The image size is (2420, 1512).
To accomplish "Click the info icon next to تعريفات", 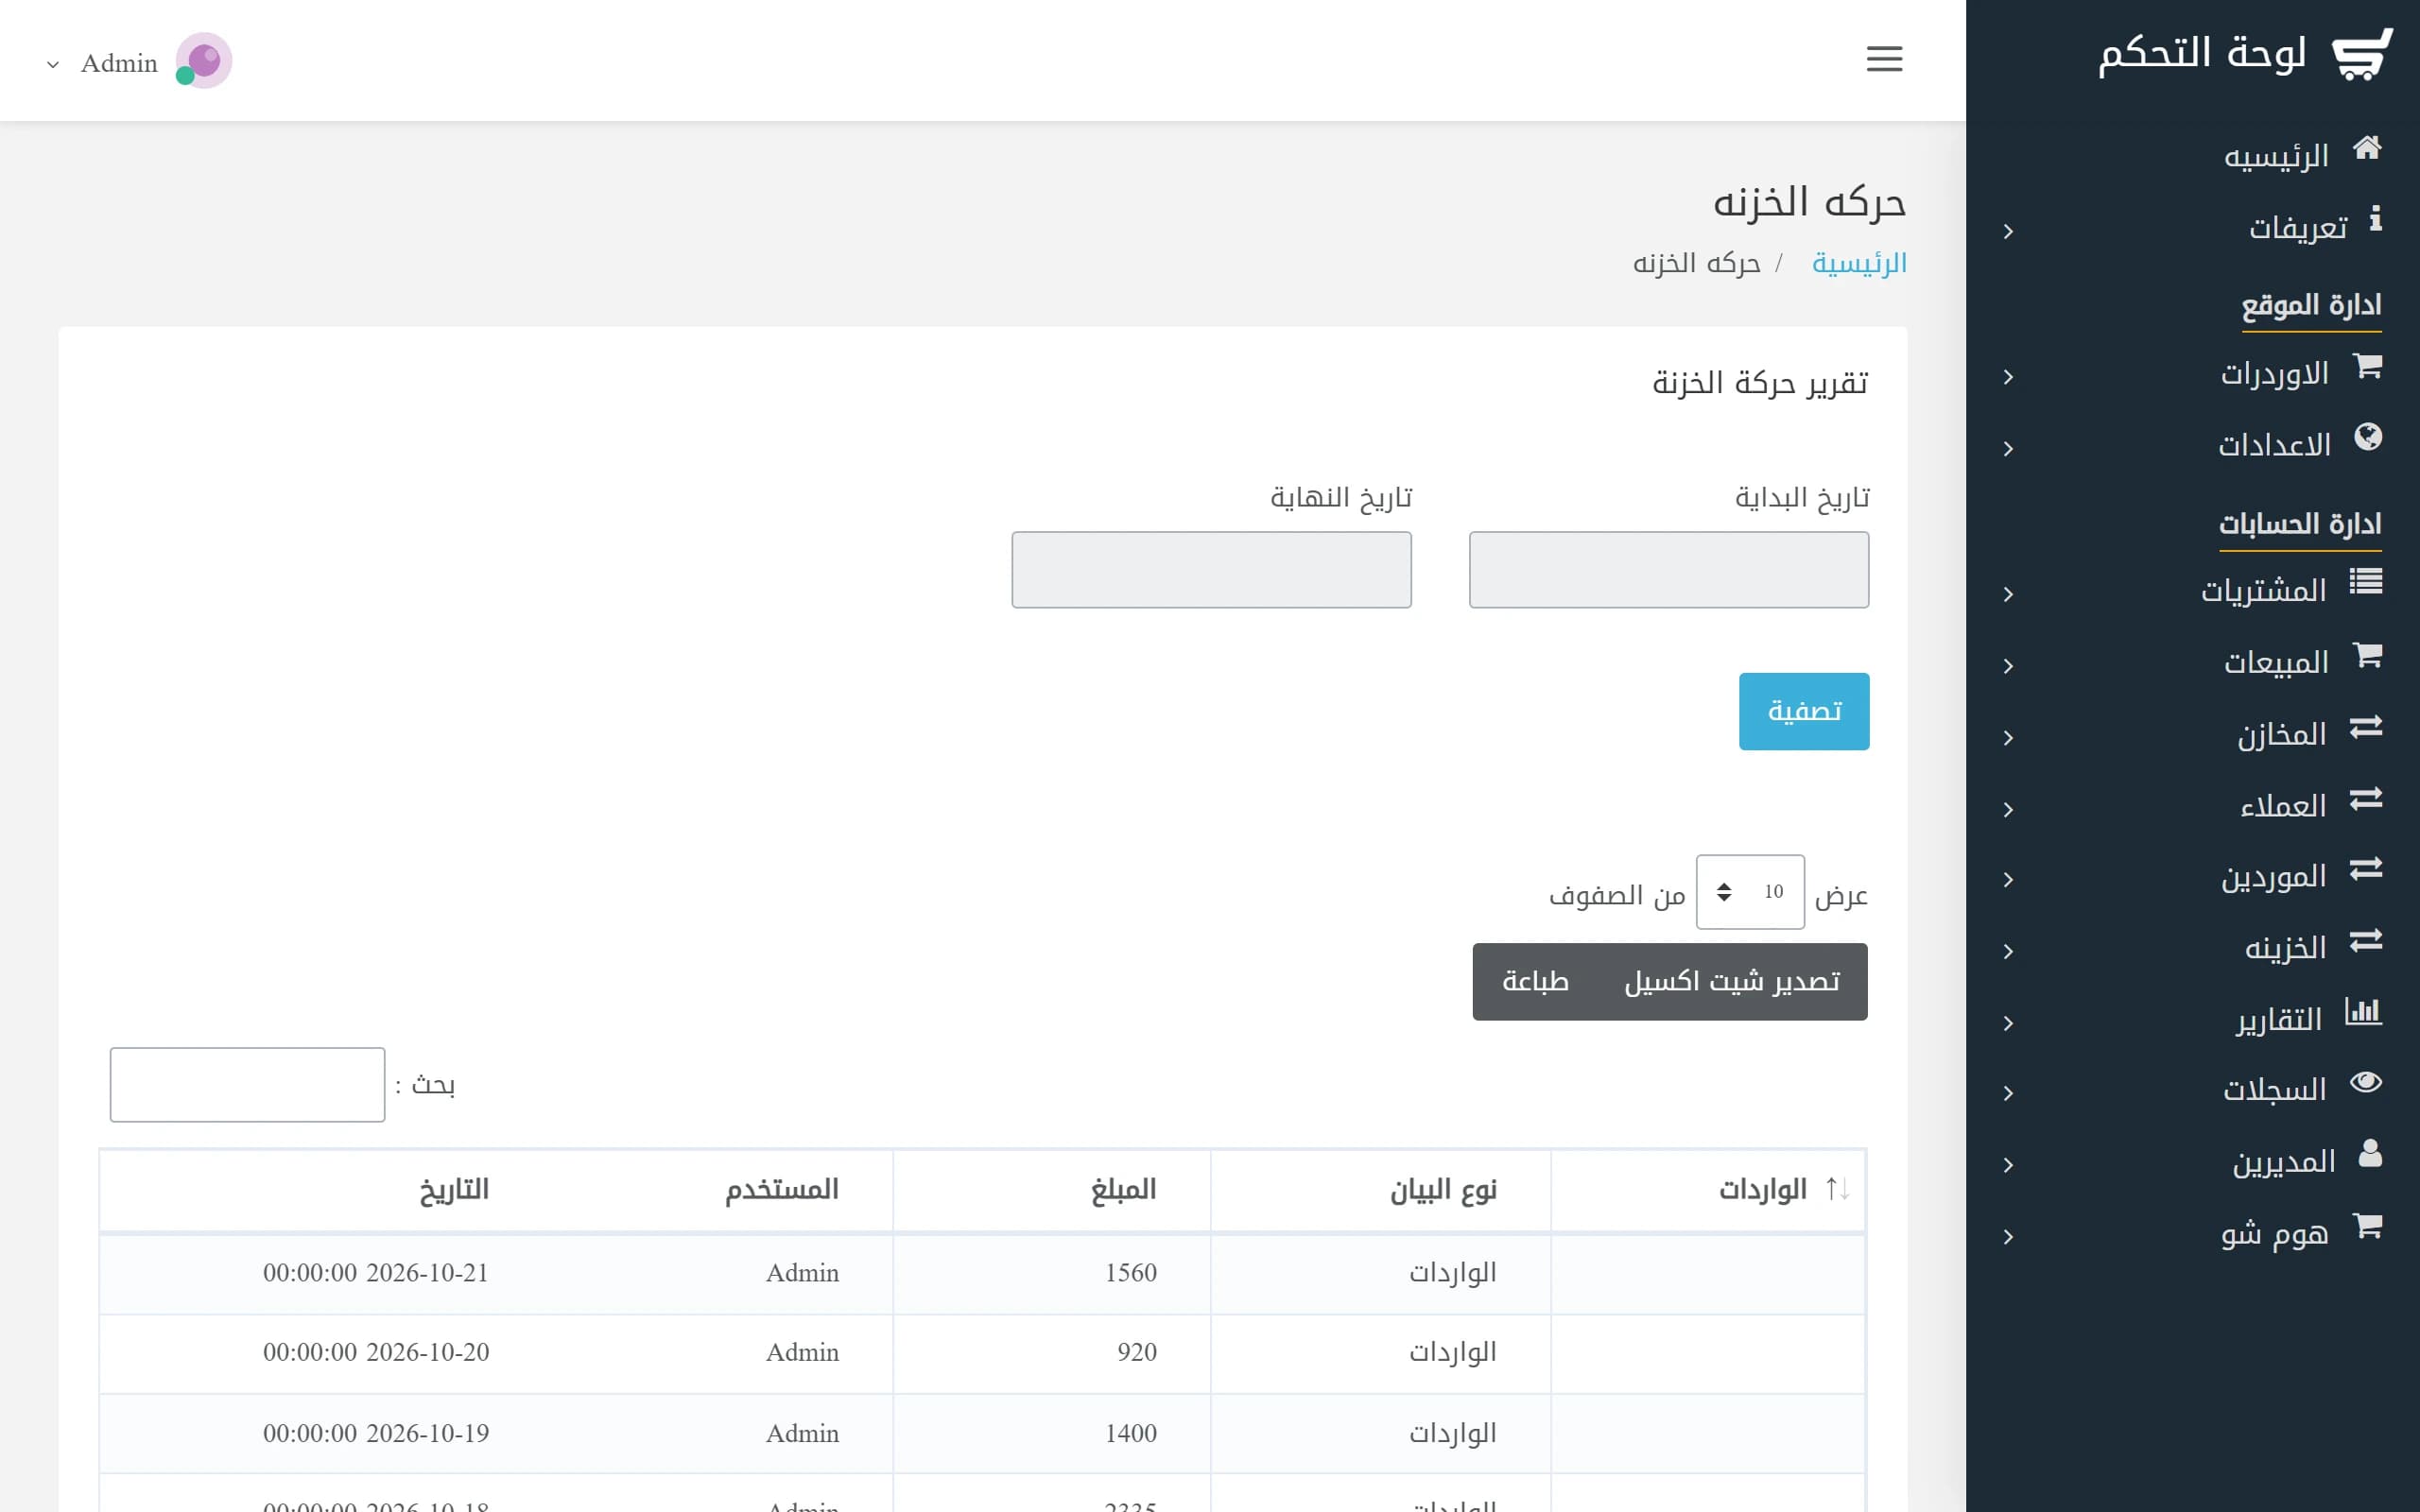I will point(2375,219).
